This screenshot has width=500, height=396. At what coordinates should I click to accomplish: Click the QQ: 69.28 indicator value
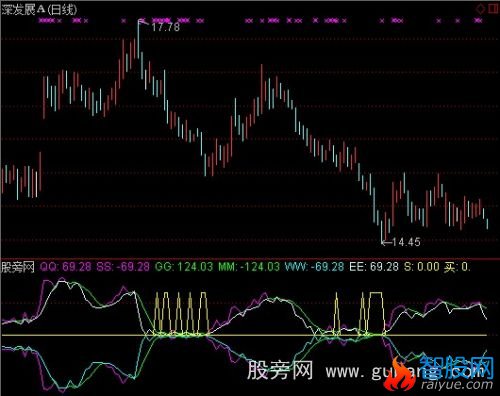(x=66, y=267)
